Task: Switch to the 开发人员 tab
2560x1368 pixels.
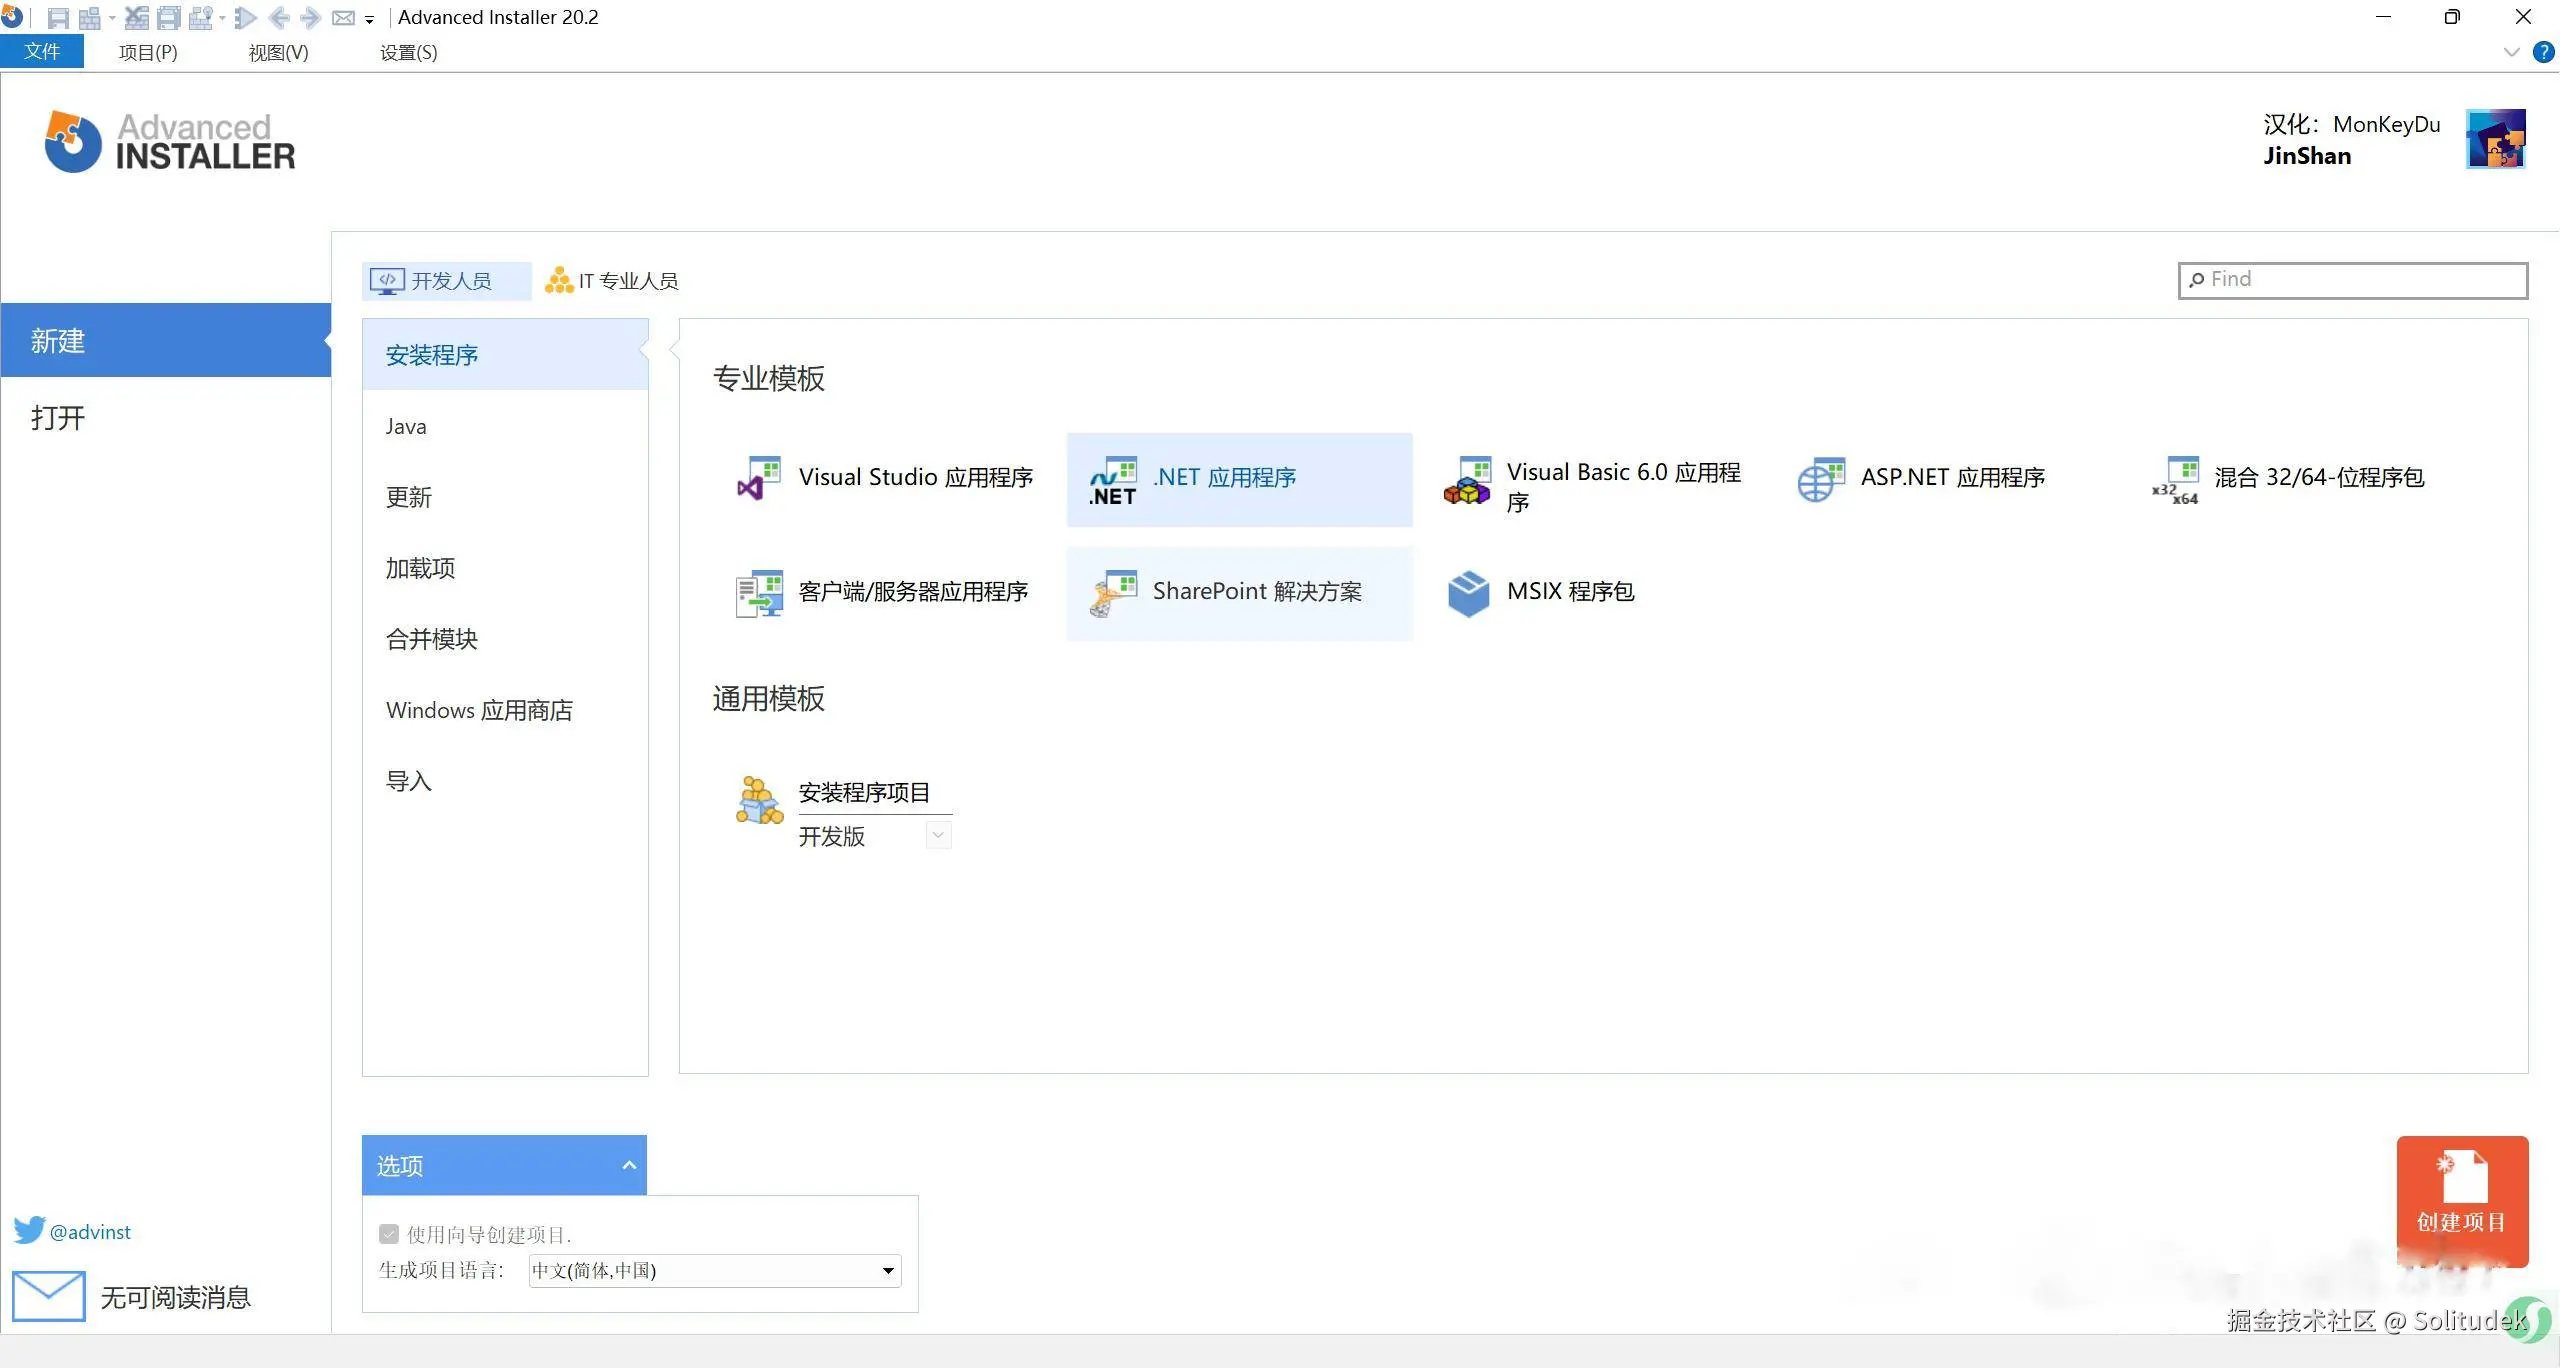Action: pyautogui.click(x=446, y=281)
